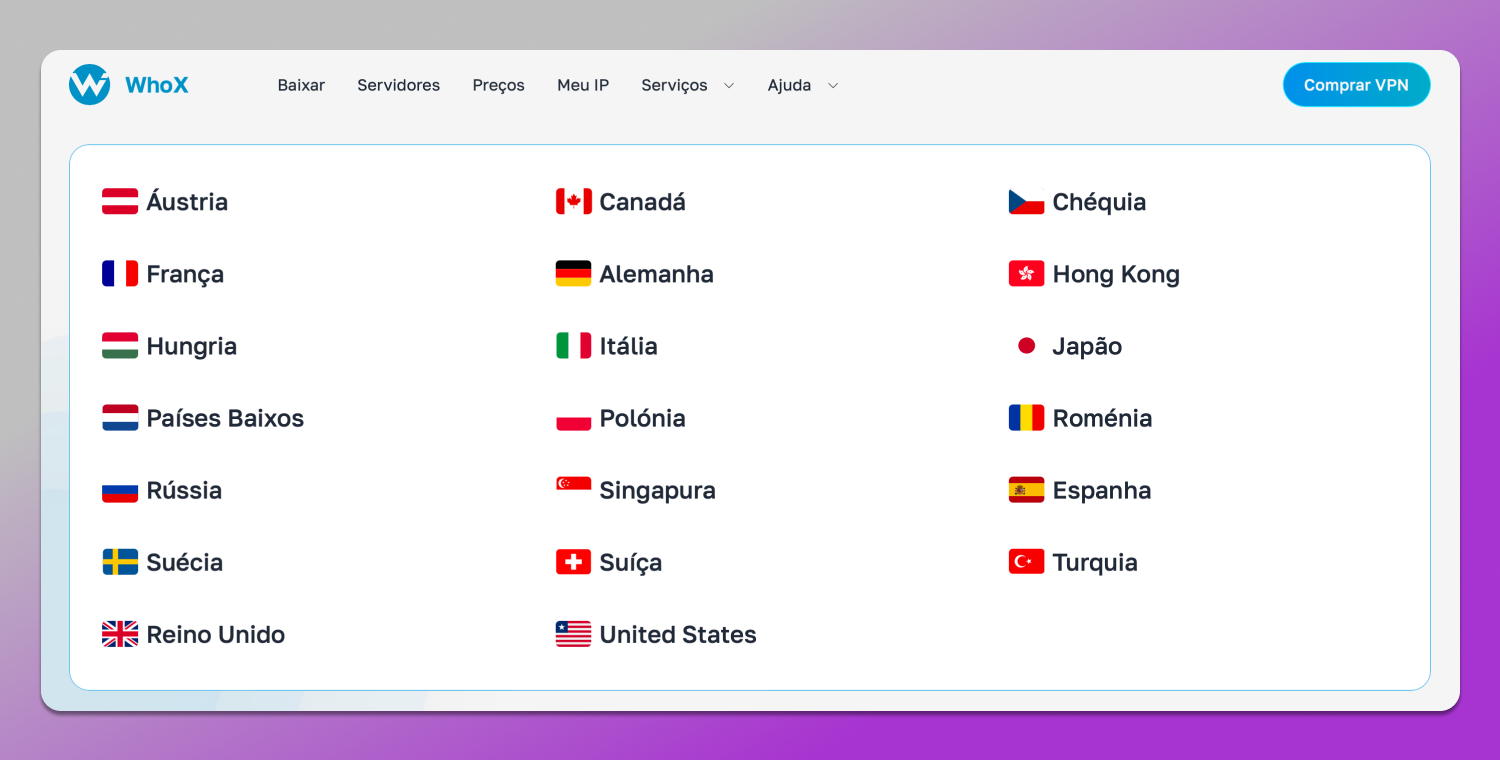Open the Ajuda chevron arrow

click(x=833, y=86)
